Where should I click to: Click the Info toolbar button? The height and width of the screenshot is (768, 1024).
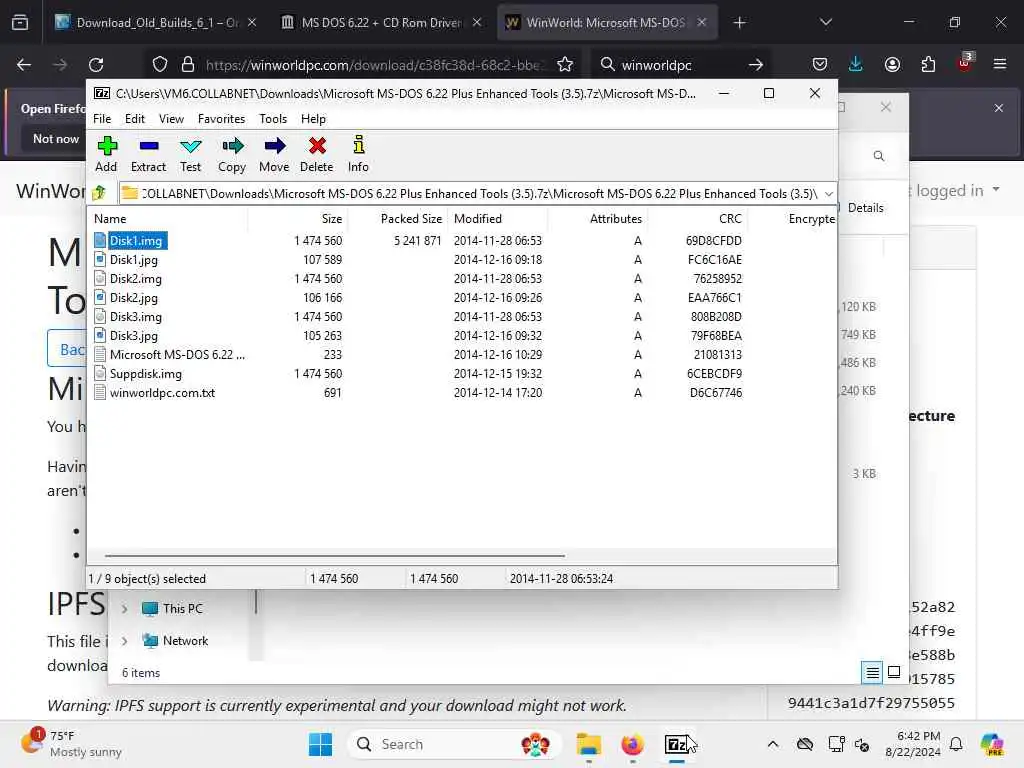tap(358, 155)
